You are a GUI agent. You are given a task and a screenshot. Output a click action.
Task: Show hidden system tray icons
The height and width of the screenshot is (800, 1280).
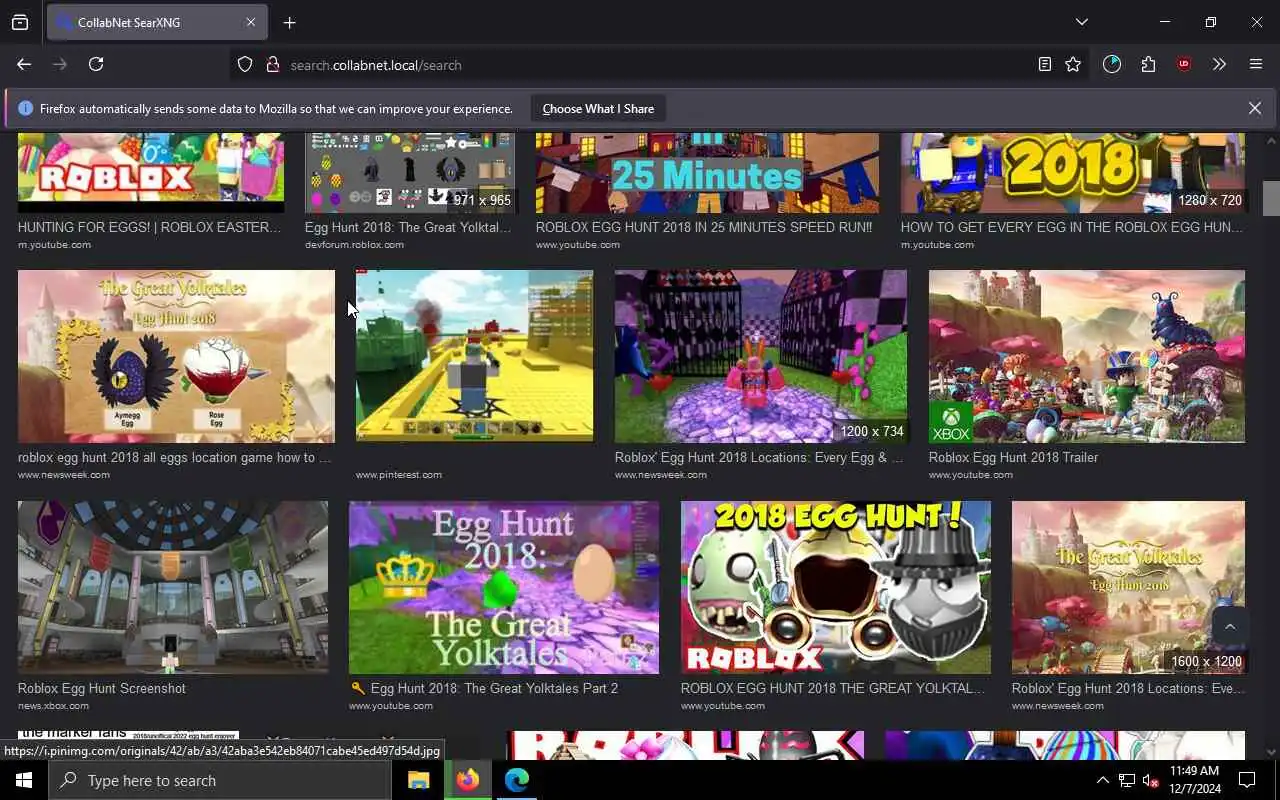point(1102,780)
